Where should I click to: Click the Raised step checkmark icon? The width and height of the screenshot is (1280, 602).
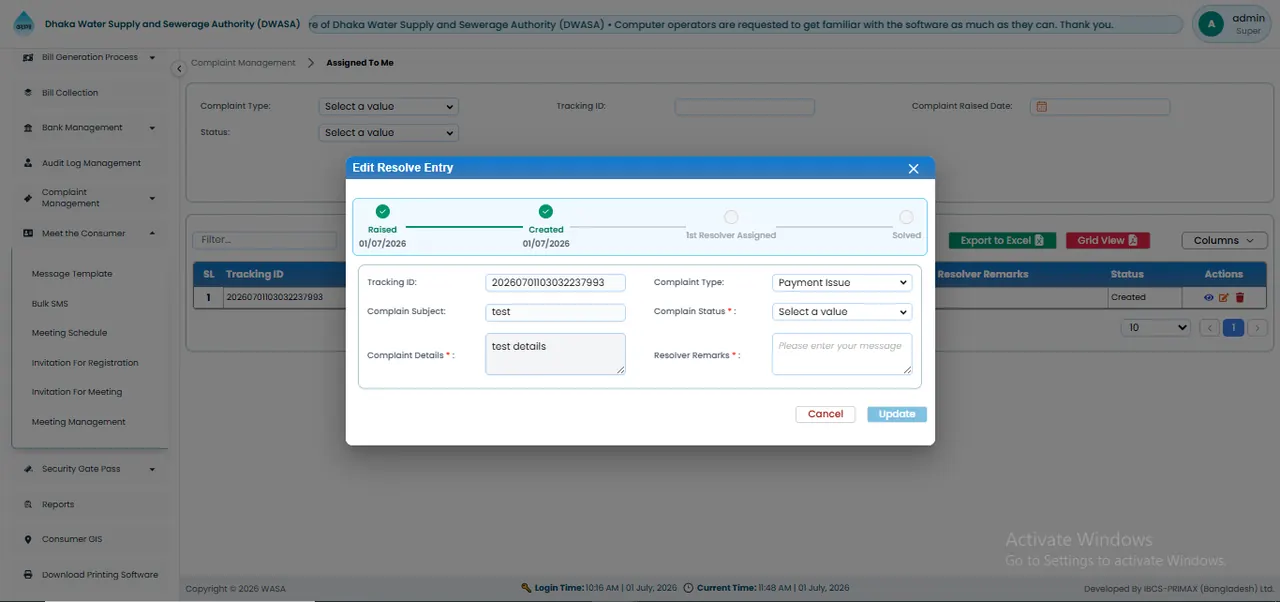(382, 211)
